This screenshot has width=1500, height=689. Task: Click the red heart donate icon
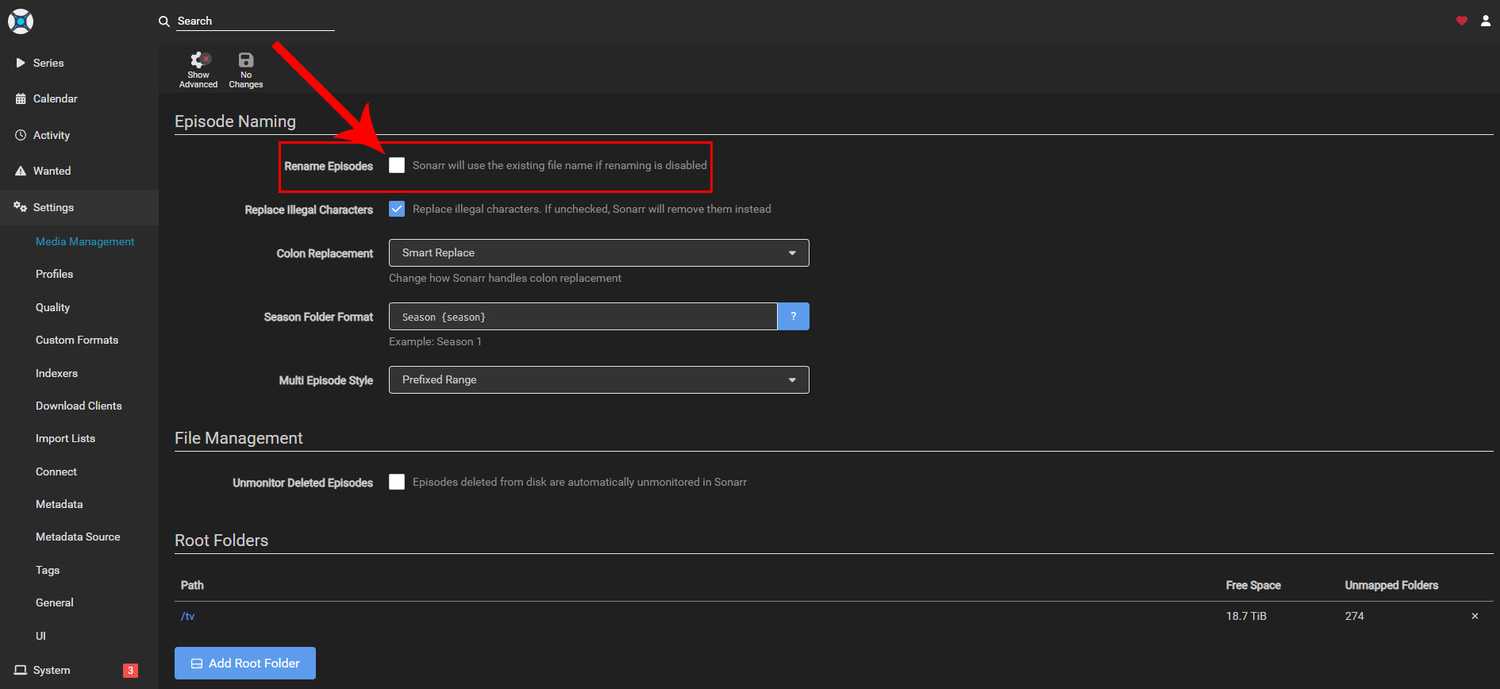[x=1462, y=21]
